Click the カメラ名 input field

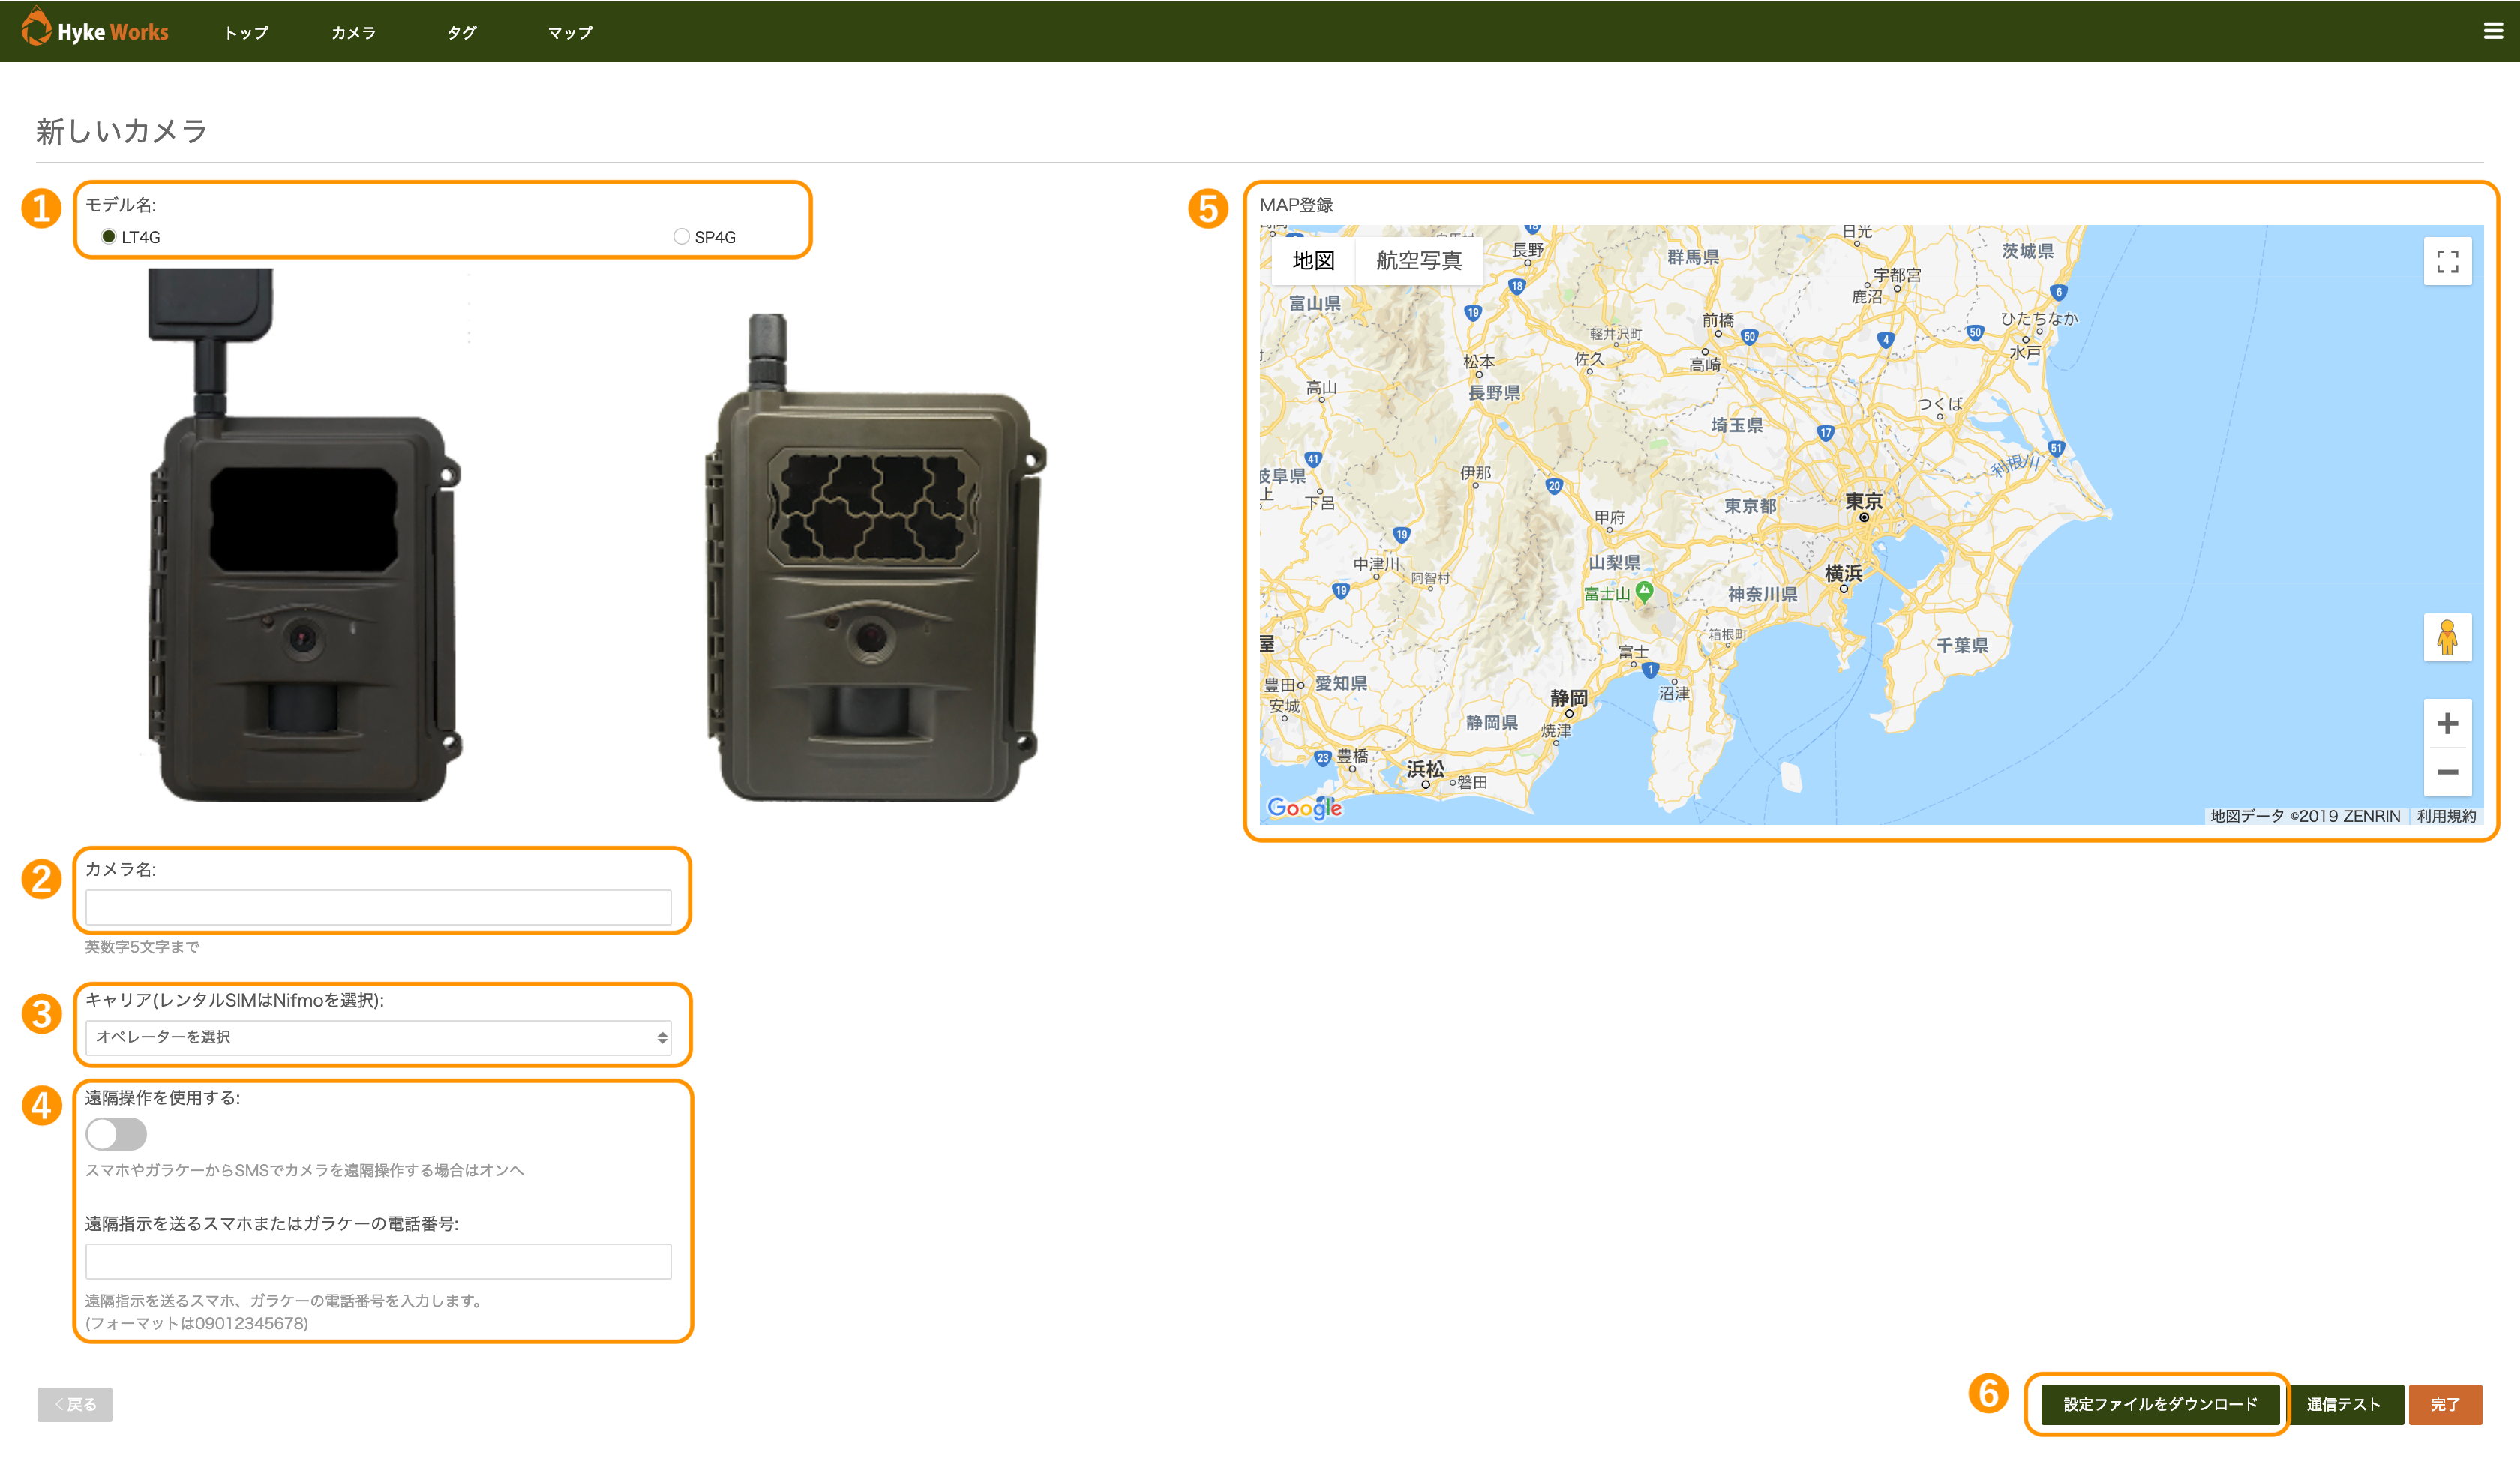378,907
